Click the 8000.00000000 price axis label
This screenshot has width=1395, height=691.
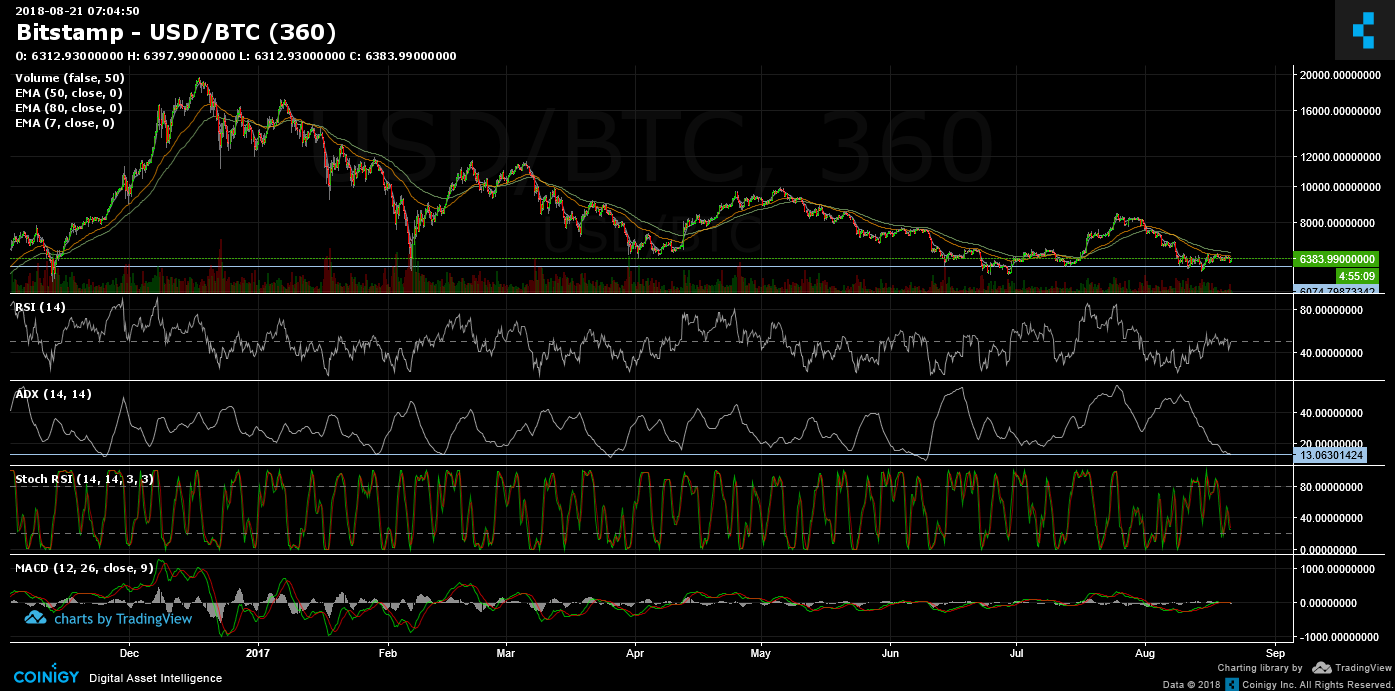(x=1337, y=223)
